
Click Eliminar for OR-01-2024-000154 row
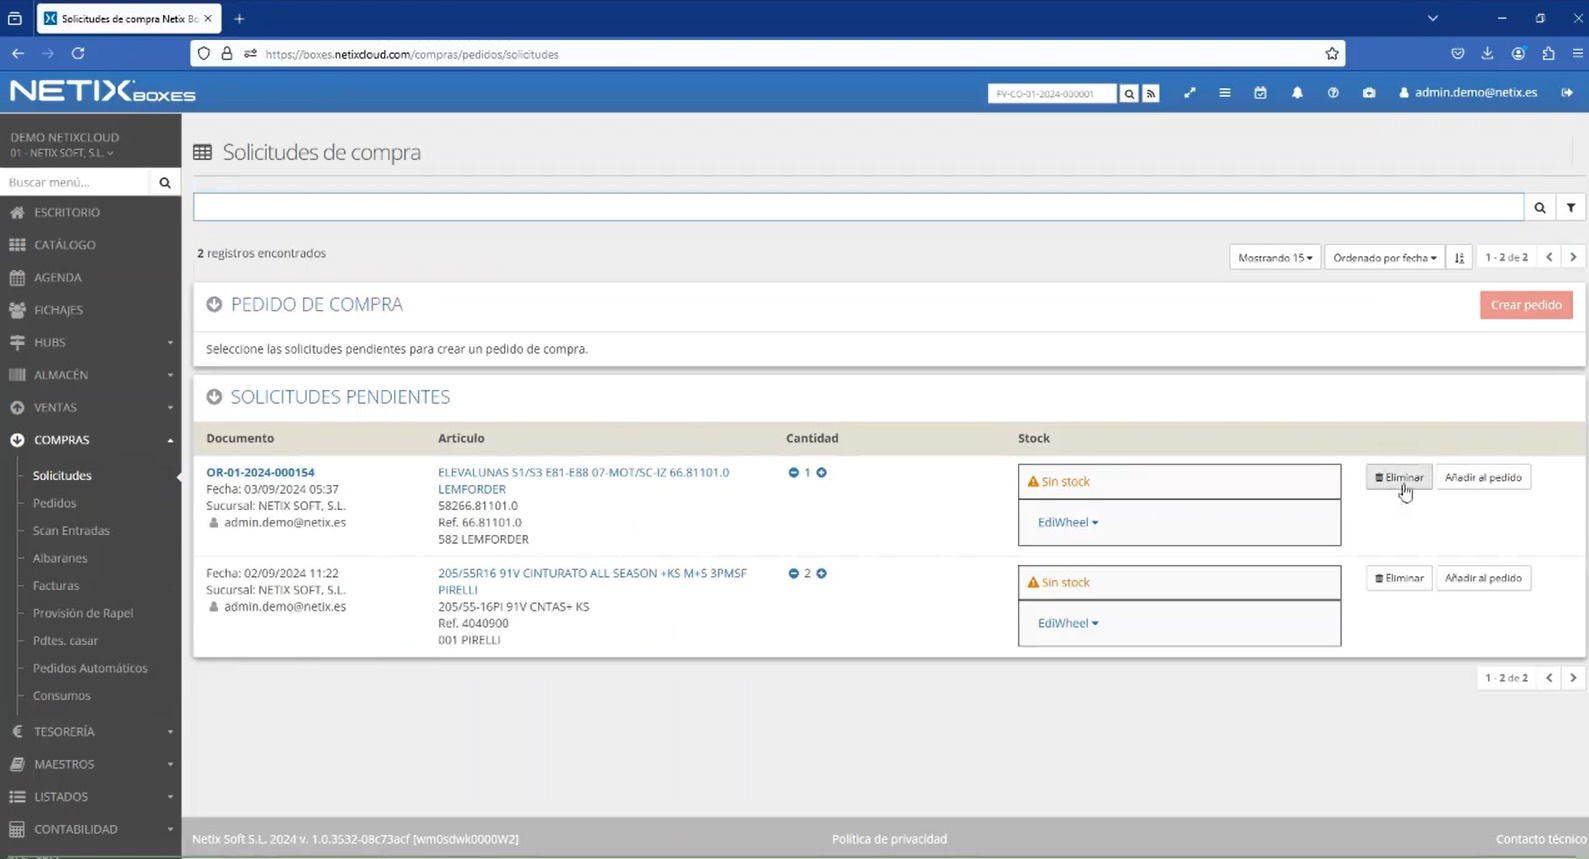(x=1399, y=478)
